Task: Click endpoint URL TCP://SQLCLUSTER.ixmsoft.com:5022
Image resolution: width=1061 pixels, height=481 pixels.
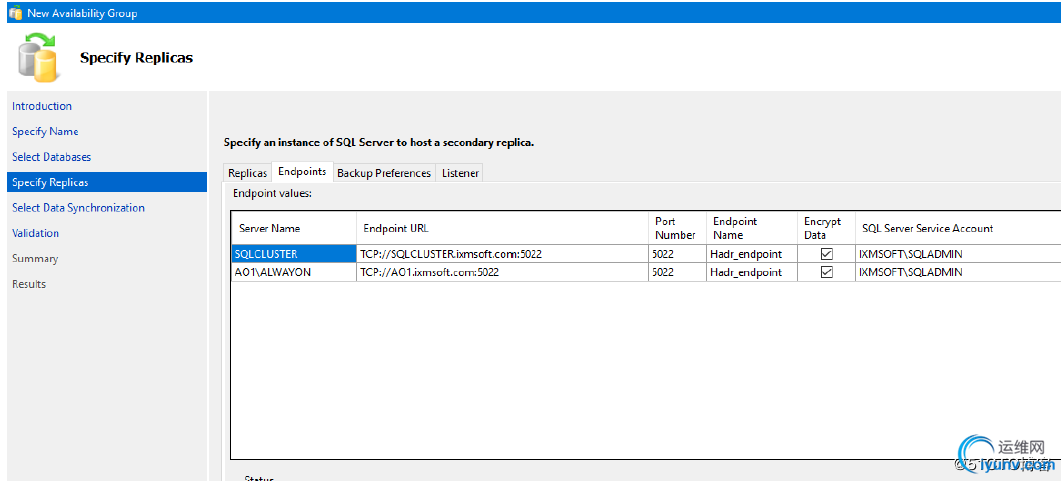Action: click(502, 254)
